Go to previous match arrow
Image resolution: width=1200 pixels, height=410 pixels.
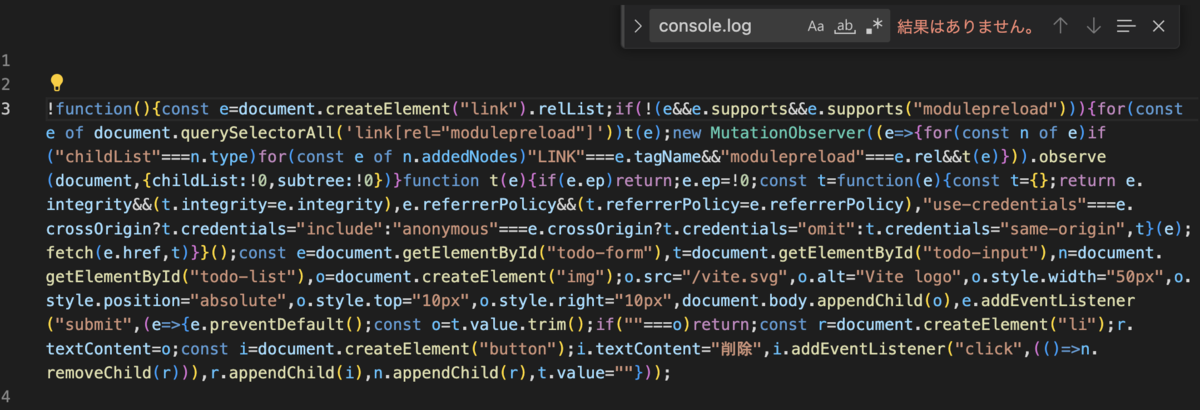1059,26
